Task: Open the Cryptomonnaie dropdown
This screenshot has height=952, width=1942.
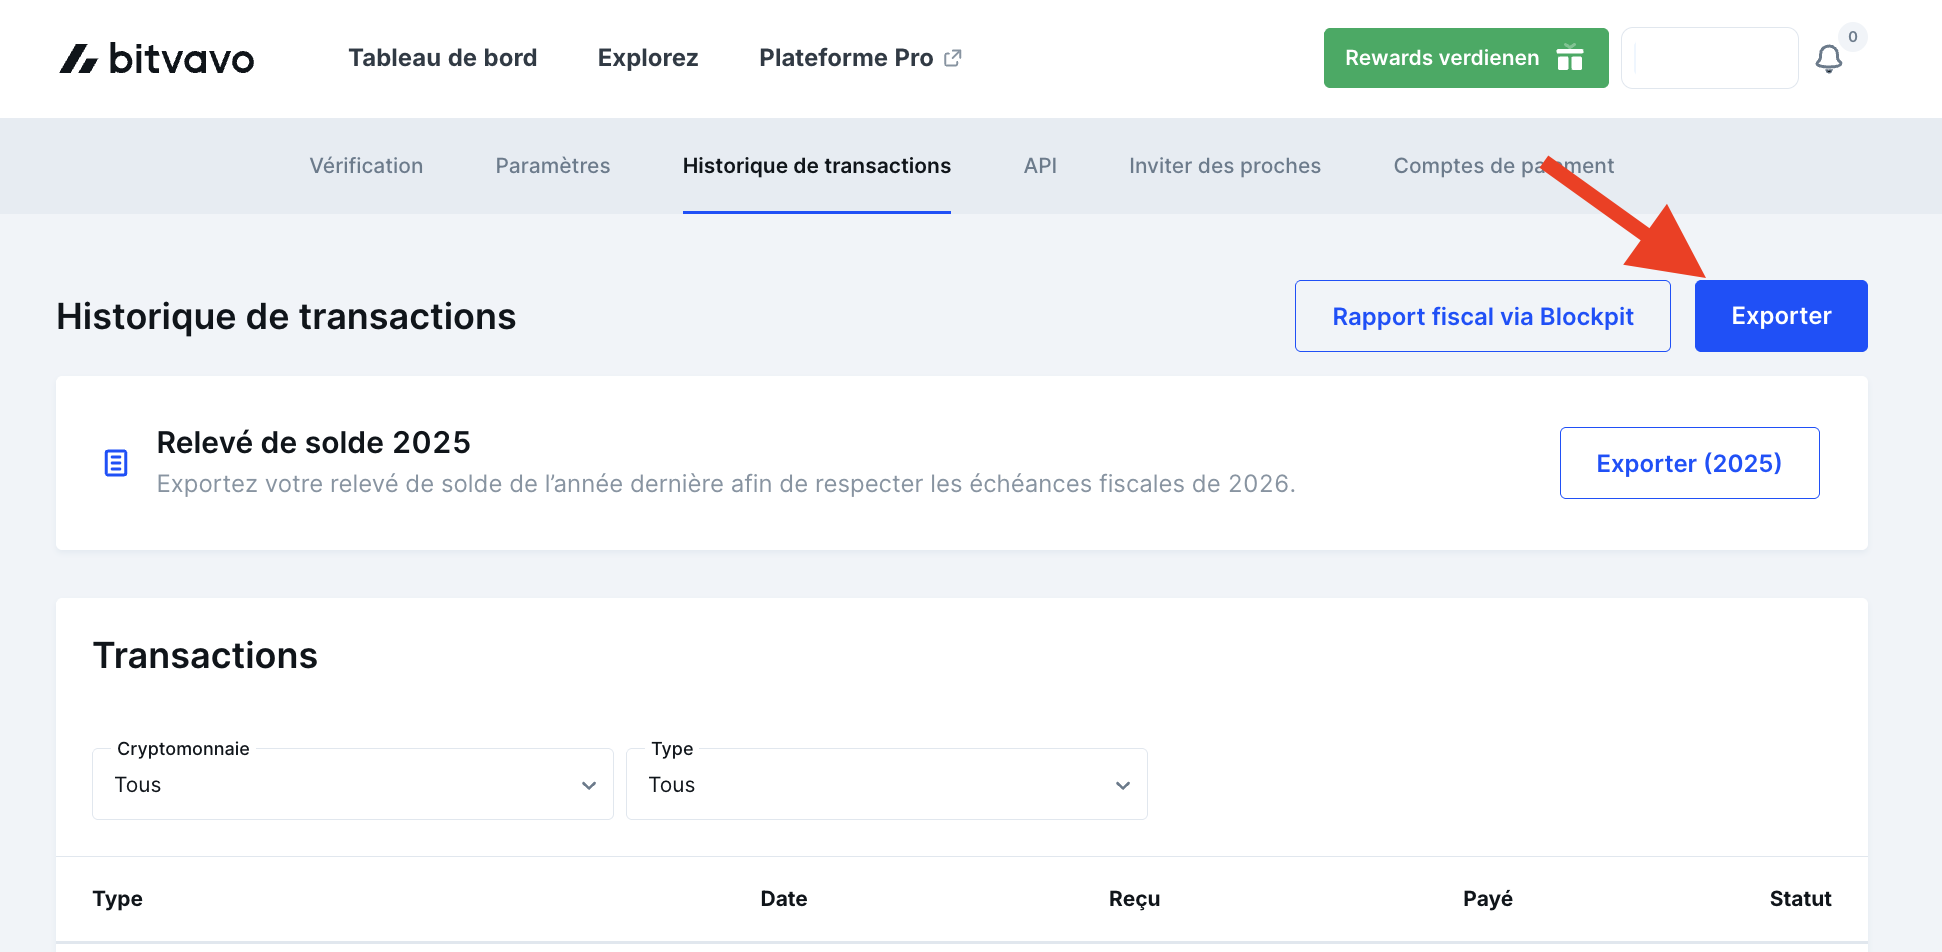Action: click(x=353, y=785)
